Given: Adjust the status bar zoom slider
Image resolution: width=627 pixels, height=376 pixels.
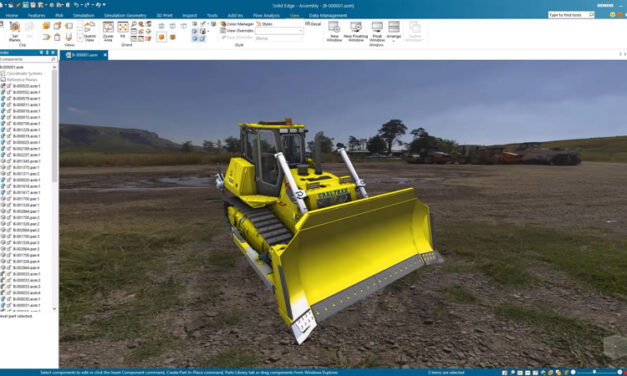Looking at the screenshot, I should tap(595, 372).
